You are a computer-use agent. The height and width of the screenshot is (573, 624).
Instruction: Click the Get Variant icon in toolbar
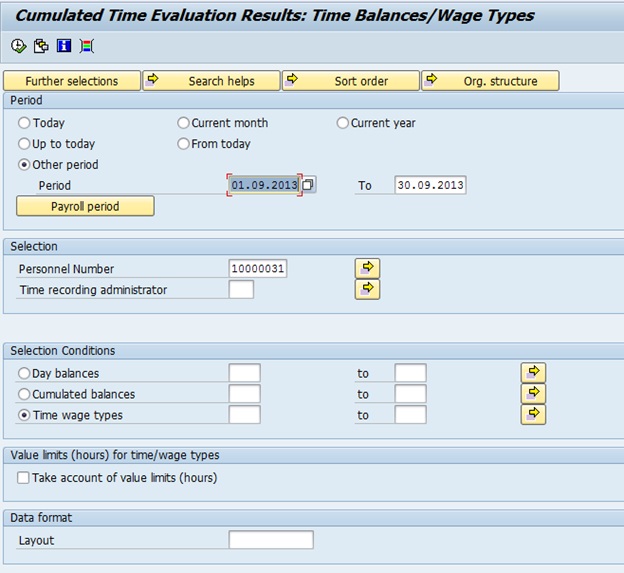tap(41, 46)
